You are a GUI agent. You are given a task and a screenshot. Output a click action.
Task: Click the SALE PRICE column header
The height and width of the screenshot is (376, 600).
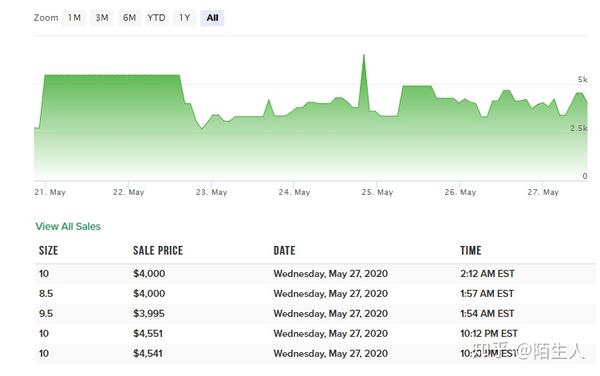(158, 251)
